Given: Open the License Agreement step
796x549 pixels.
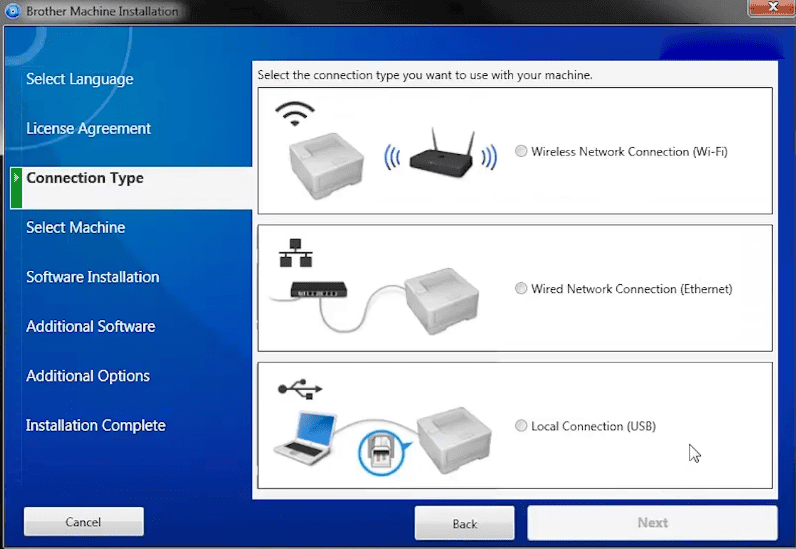Looking at the screenshot, I should [x=88, y=128].
